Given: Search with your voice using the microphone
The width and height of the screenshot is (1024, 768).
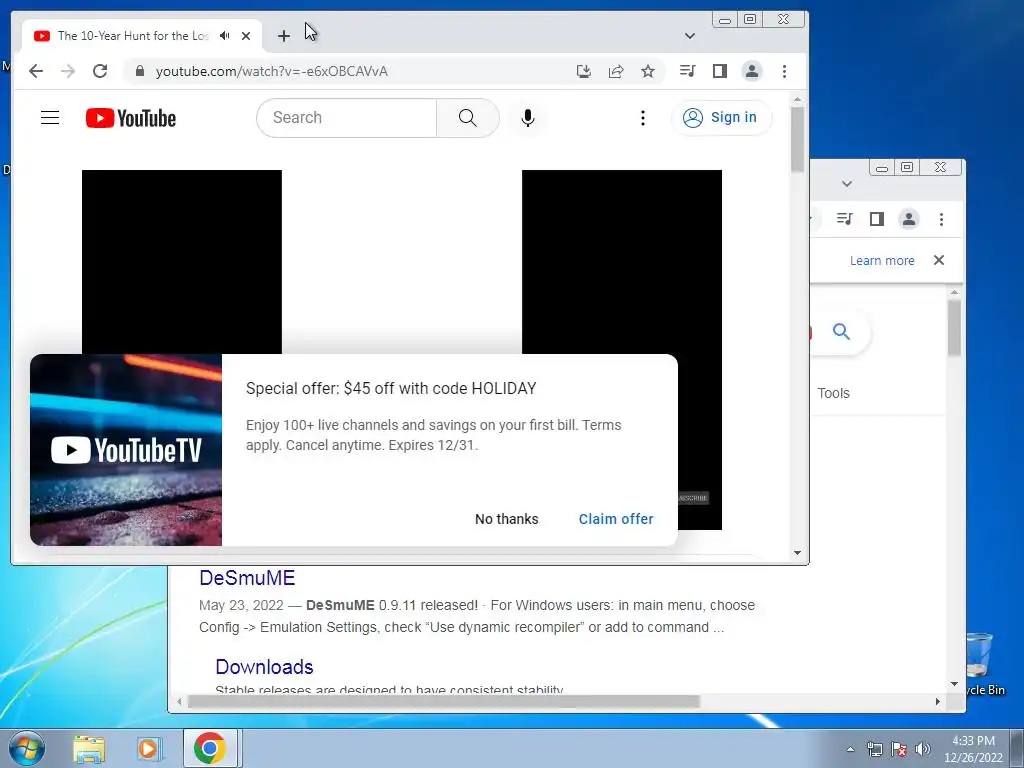Looking at the screenshot, I should [528, 118].
